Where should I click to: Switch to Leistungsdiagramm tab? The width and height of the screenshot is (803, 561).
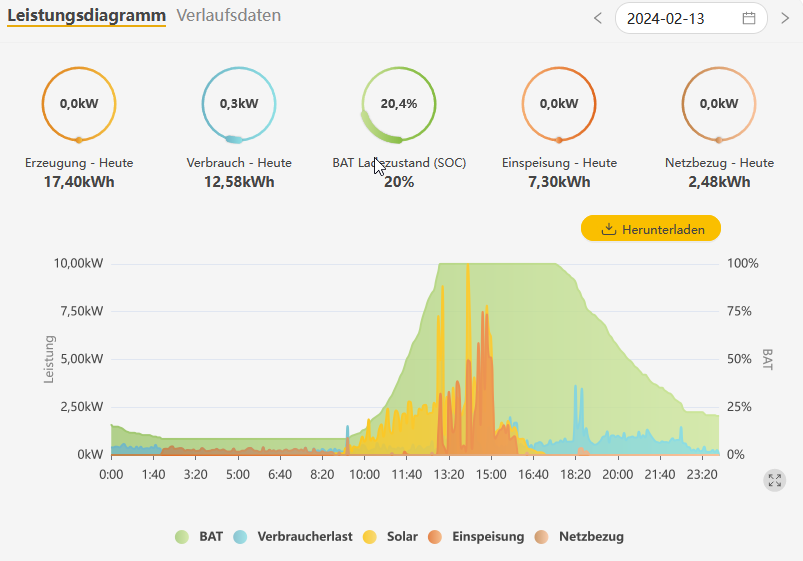click(87, 15)
